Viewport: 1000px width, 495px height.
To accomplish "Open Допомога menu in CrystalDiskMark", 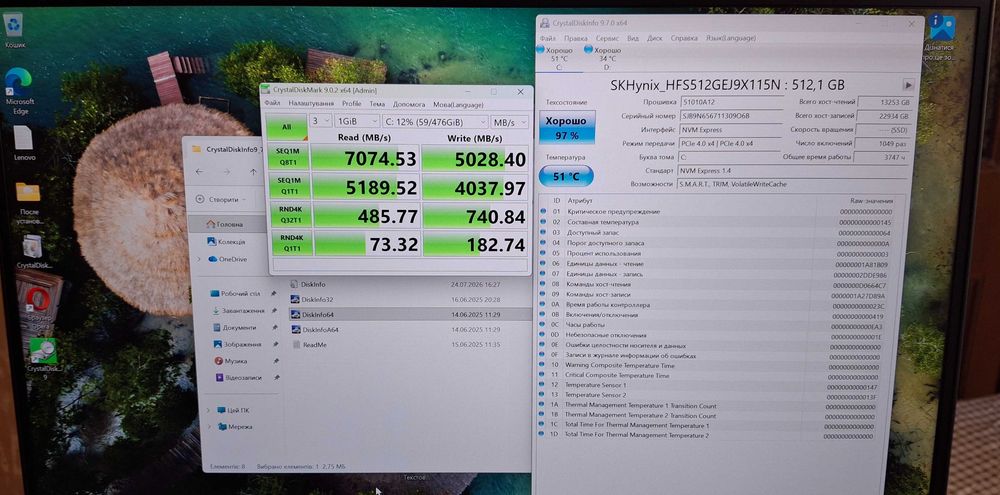I will 409,103.
